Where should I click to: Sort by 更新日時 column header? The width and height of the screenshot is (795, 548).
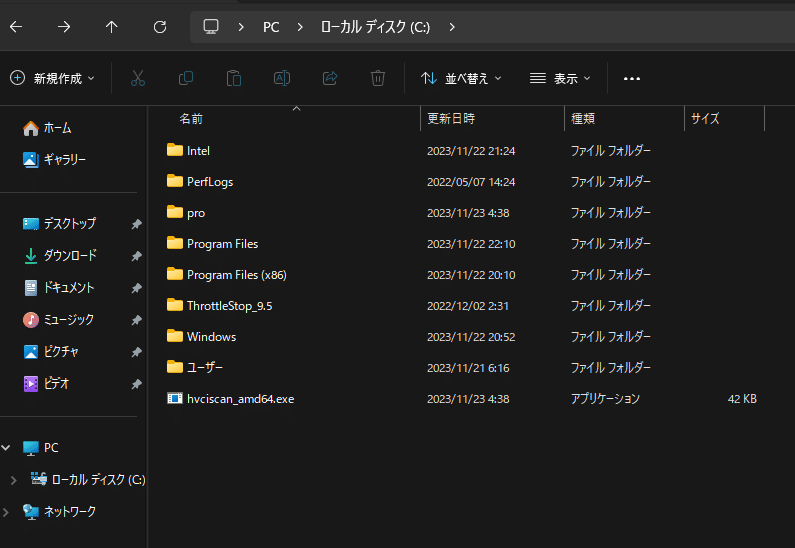pyautogui.click(x=451, y=119)
